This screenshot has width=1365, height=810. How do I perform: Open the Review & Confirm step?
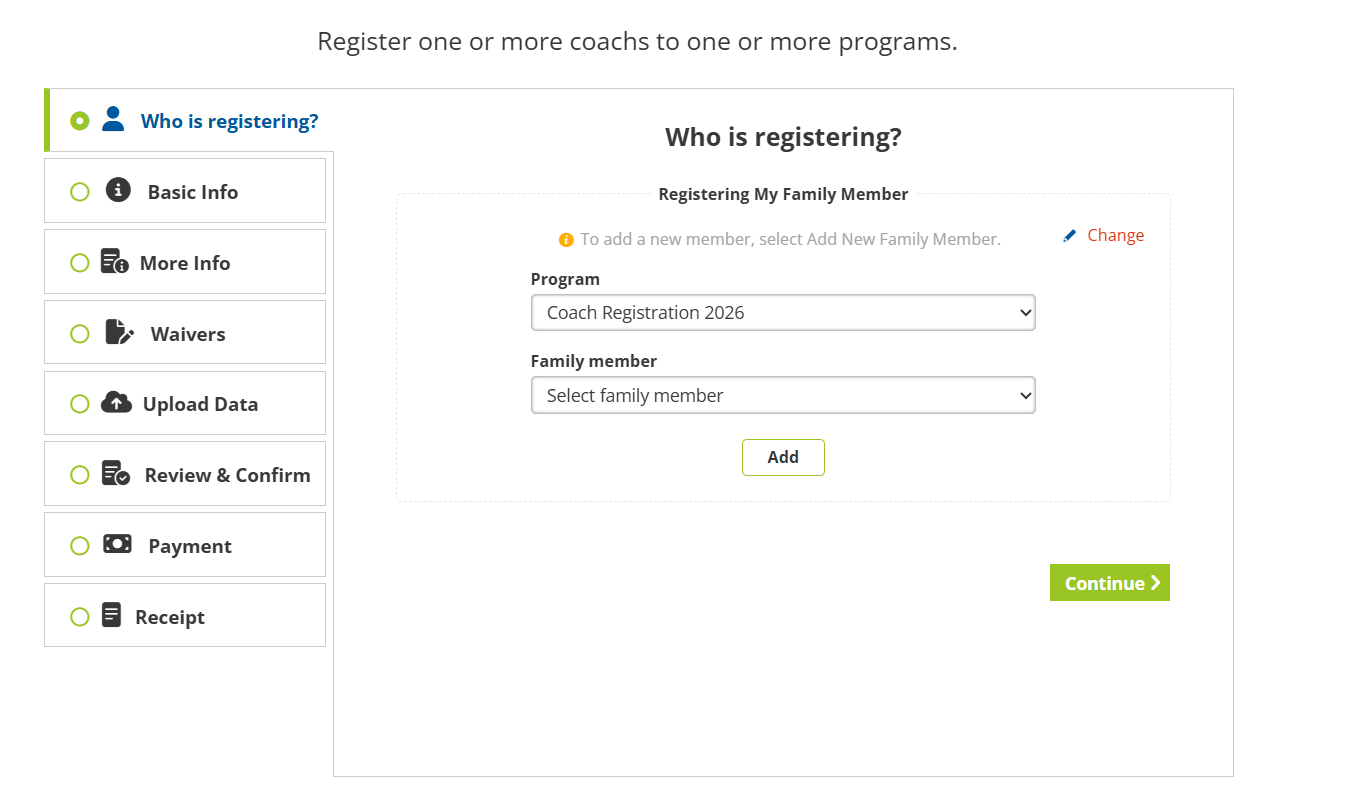(x=227, y=475)
